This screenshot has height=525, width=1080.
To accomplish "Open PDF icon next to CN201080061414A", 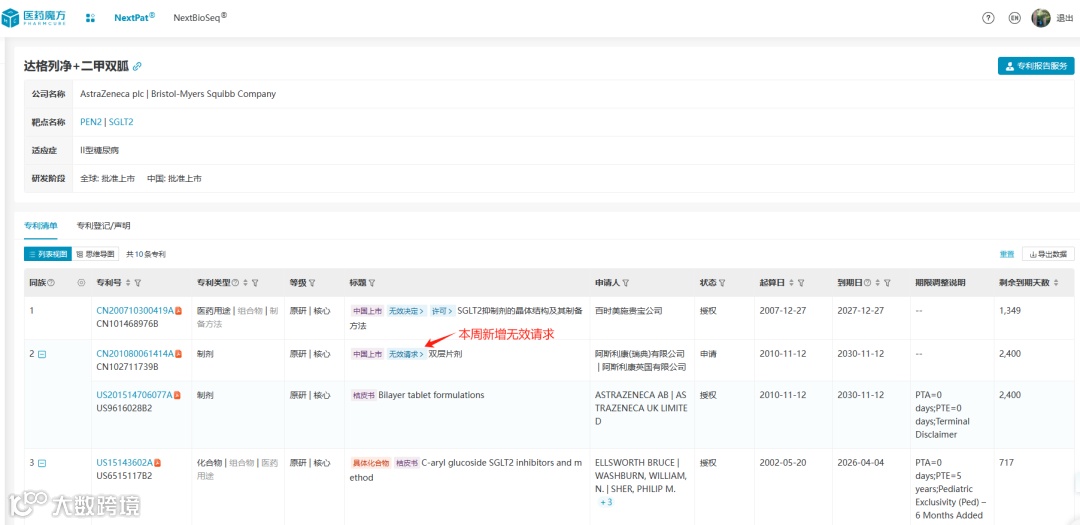I will click(178, 354).
